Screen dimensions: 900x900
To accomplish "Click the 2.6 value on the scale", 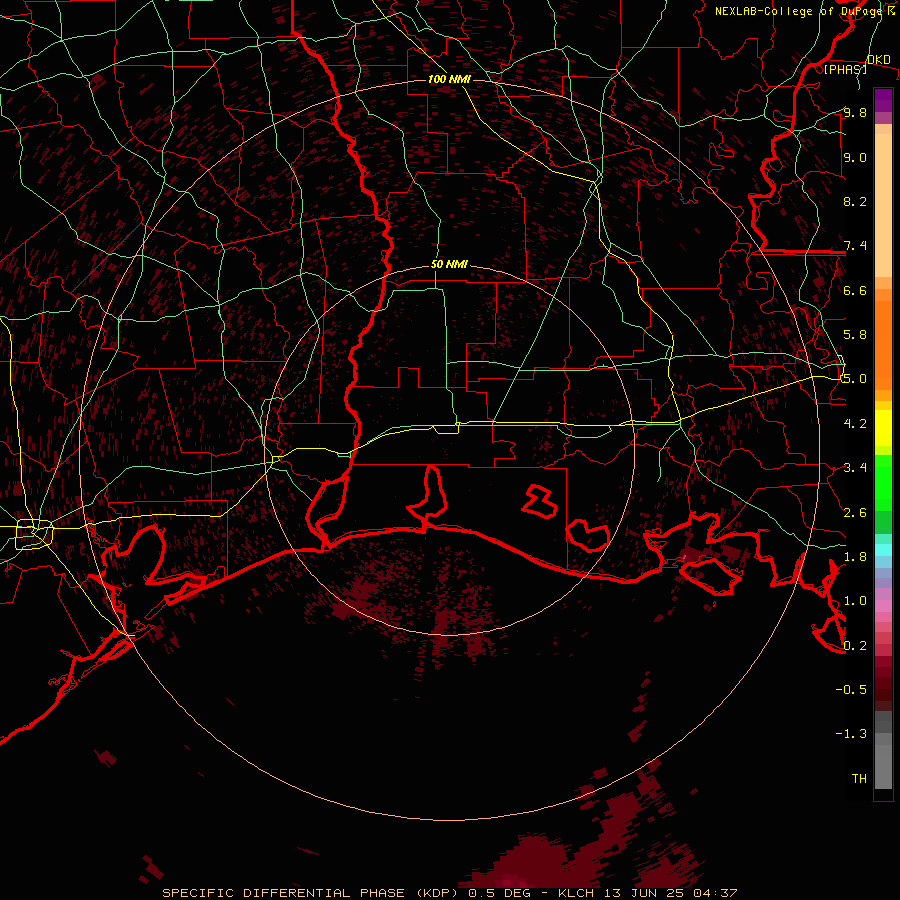I will pyautogui.click(x=855, y=513).
